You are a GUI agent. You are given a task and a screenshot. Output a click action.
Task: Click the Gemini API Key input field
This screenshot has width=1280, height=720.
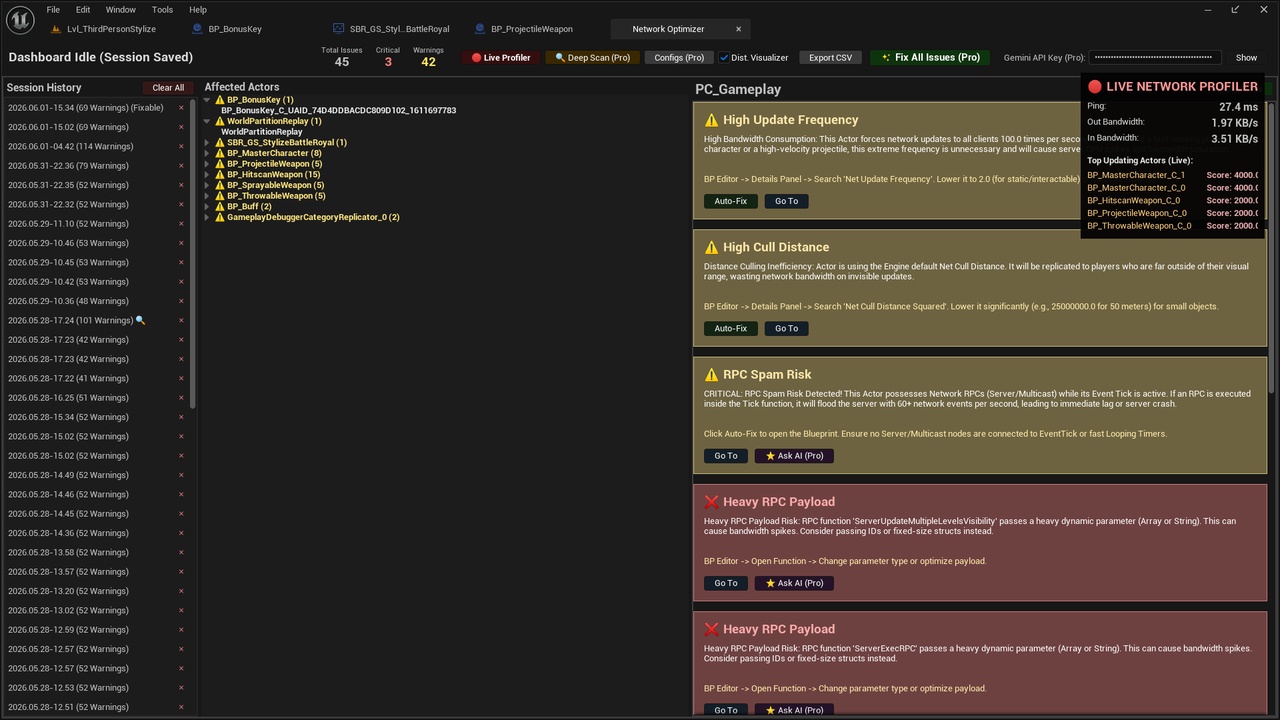1156,58
